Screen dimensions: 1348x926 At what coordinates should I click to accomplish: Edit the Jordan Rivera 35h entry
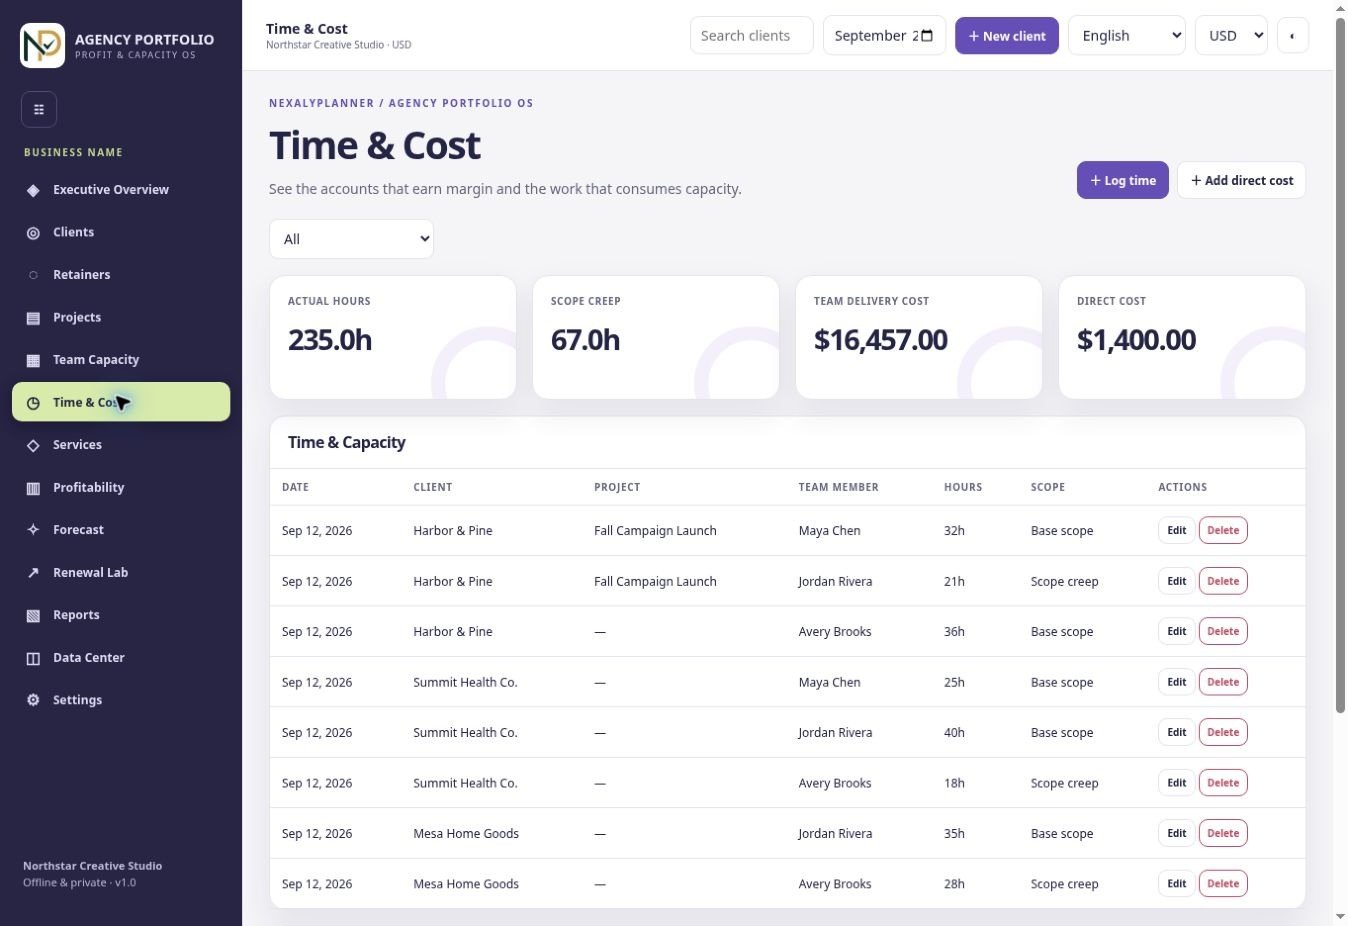tap(1176, 833)
